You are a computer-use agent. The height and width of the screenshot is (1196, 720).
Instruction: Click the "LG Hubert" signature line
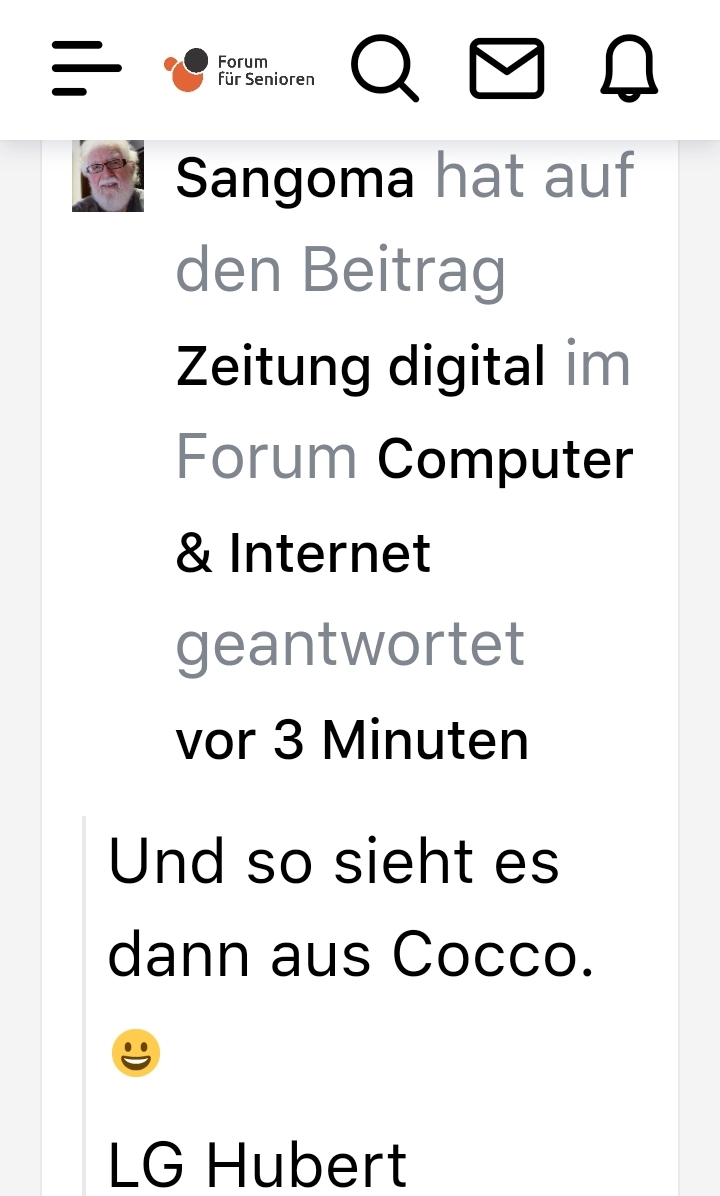click(257, 1164)
